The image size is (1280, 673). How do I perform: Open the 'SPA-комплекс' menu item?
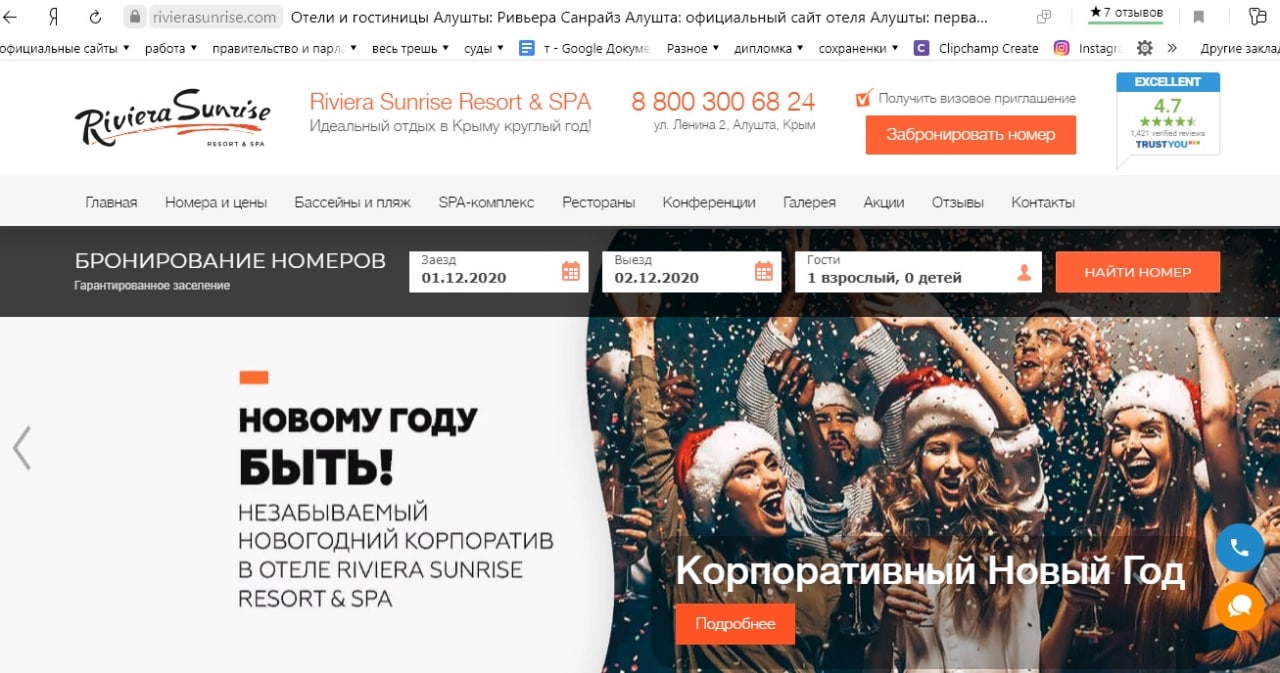(486, 202)
